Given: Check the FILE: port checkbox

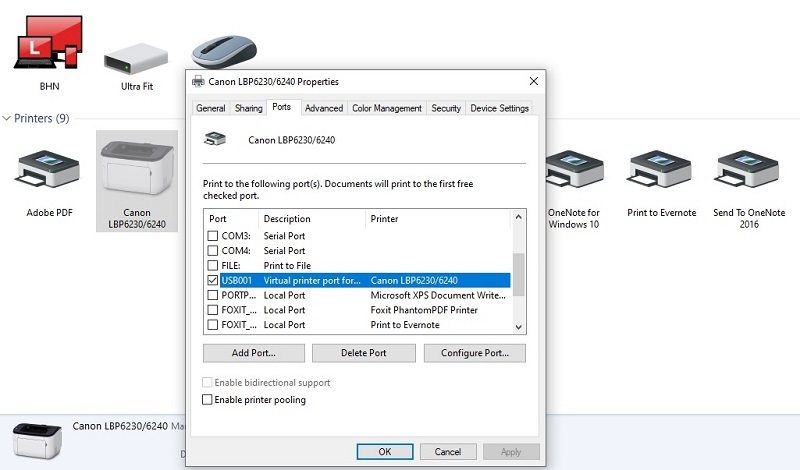Looking at the screenshot, I should 212,266.
